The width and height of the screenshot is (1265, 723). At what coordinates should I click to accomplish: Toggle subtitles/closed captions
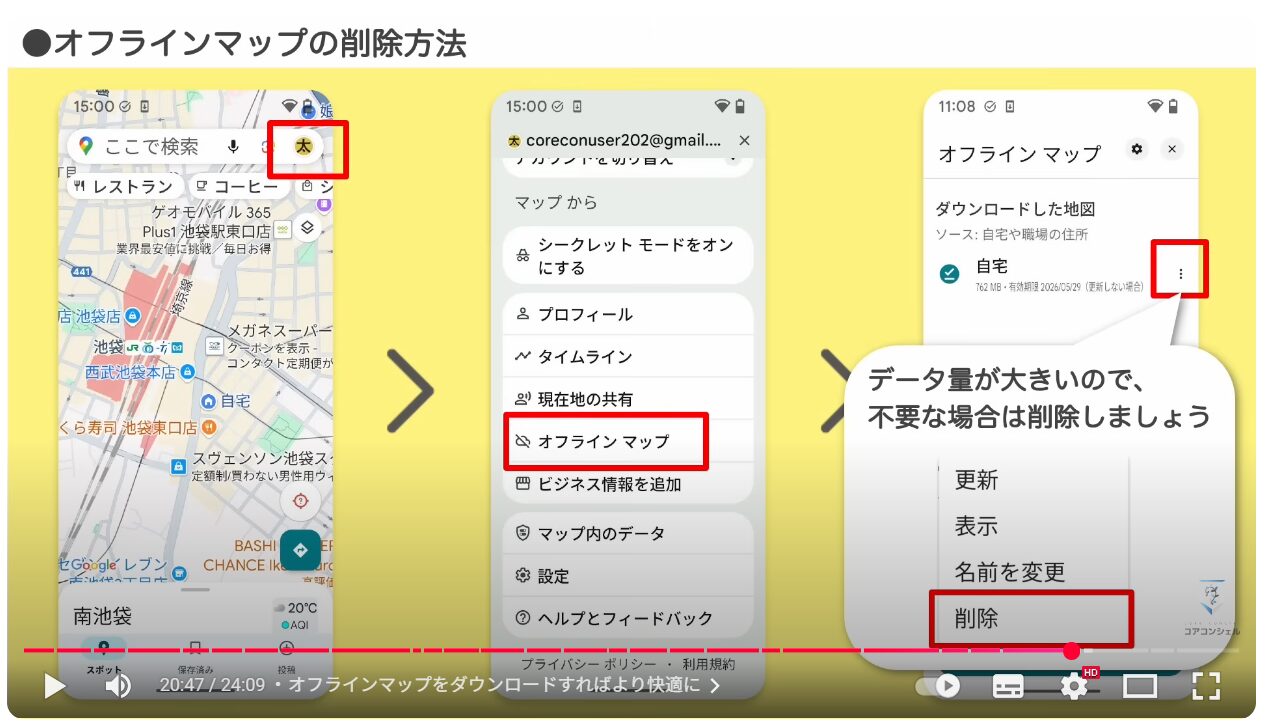point(1008,686)
